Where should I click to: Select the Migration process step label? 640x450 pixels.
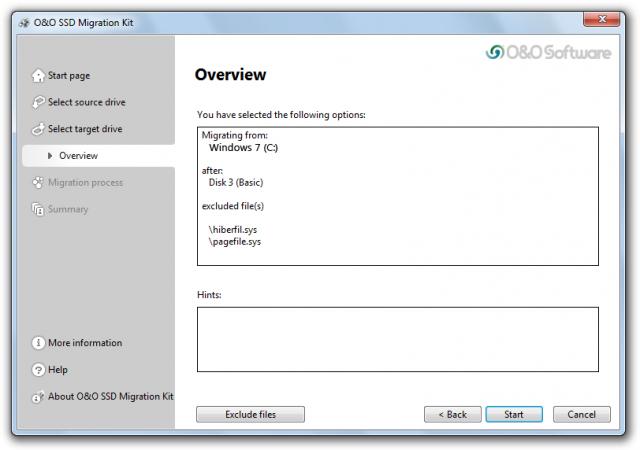85,183
